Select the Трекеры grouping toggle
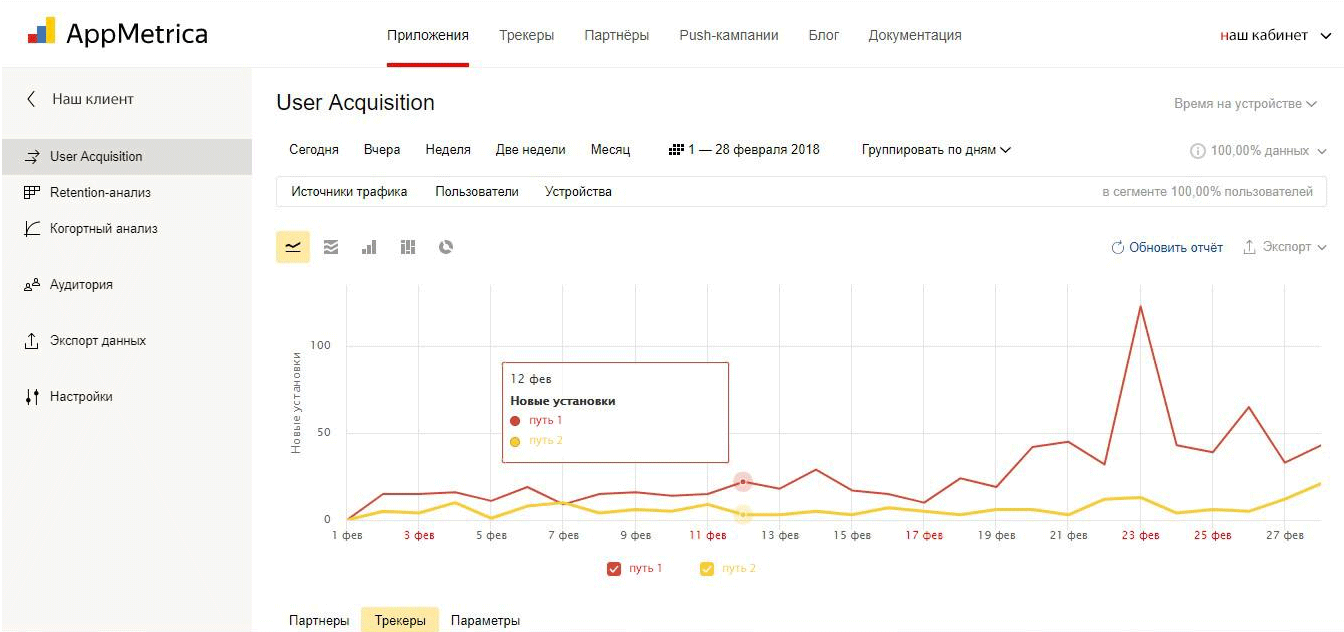Viewport: 1344px width, 632px height. 400,621
